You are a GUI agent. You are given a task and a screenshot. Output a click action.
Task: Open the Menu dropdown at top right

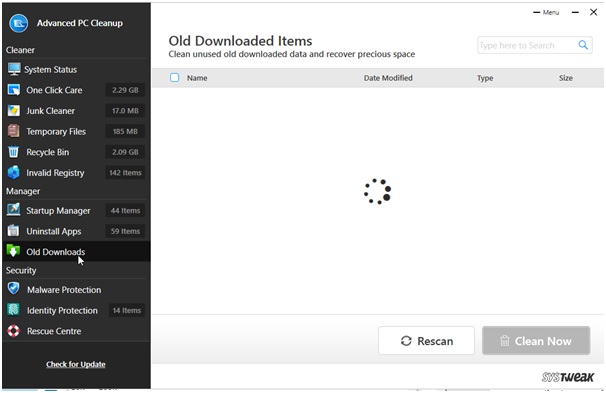click(546, 12)
